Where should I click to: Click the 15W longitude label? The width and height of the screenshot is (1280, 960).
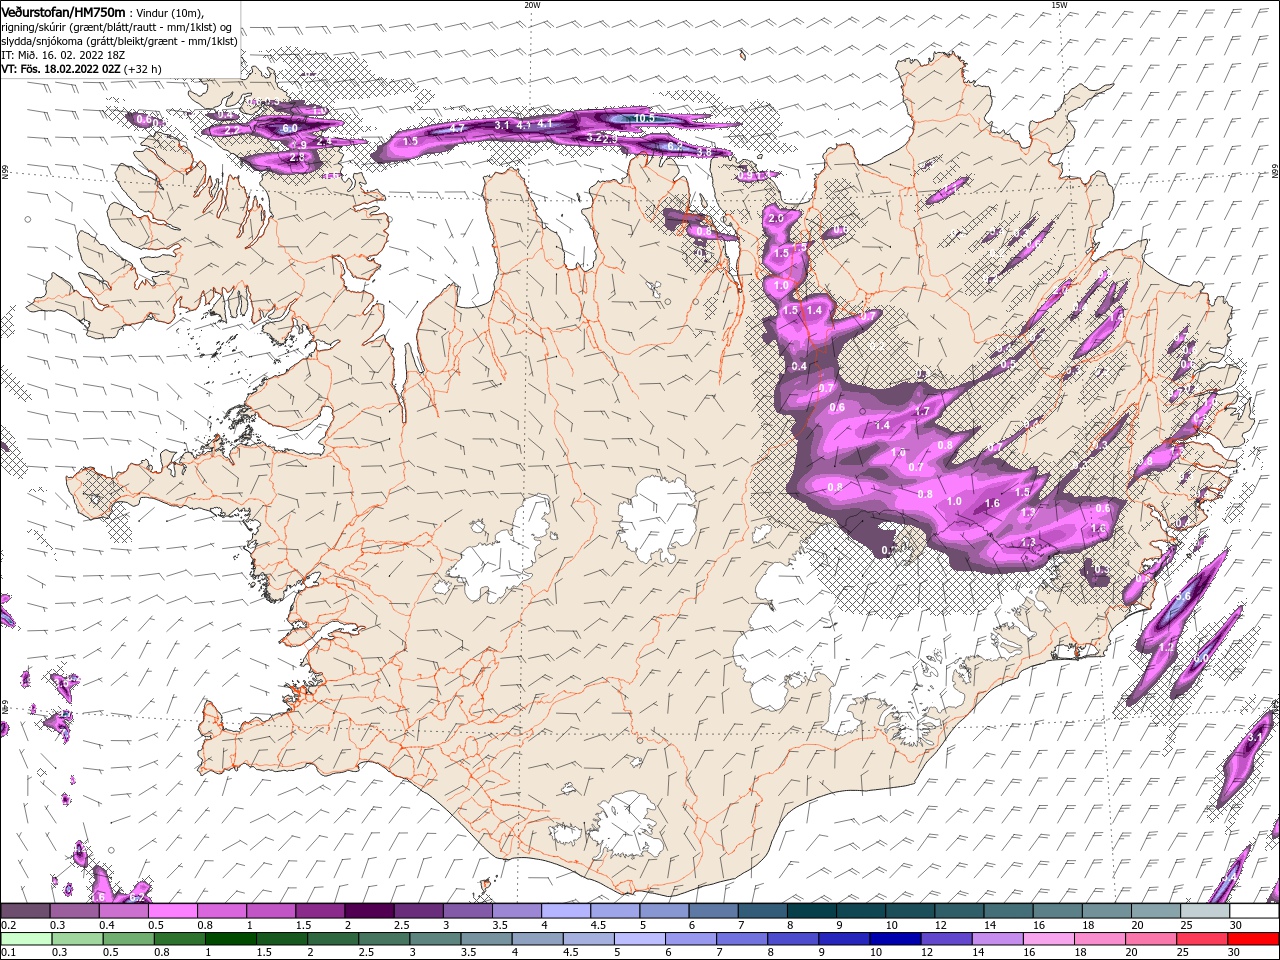[x=1059, y=5]
